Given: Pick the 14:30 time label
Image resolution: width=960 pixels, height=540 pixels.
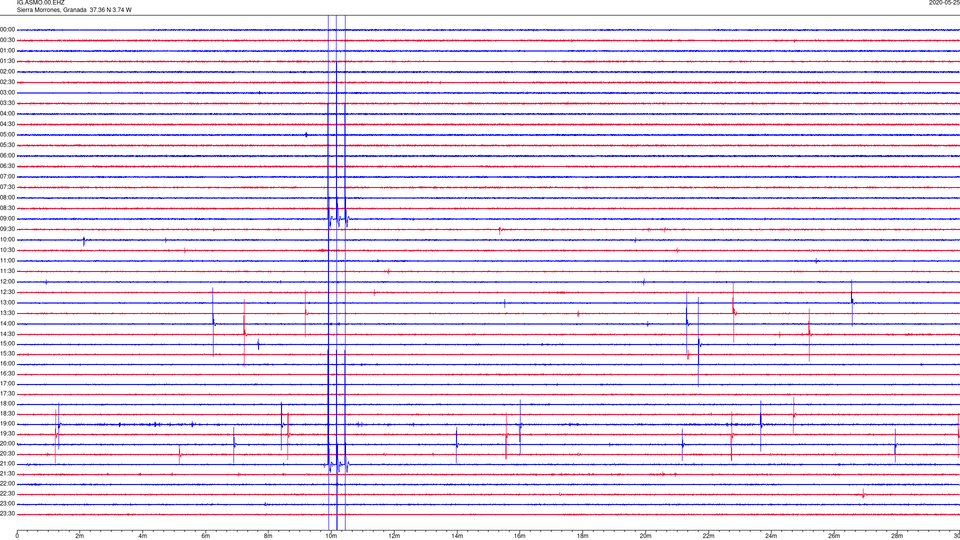Looking at the screenshot, I should click(x=7, y=334).
